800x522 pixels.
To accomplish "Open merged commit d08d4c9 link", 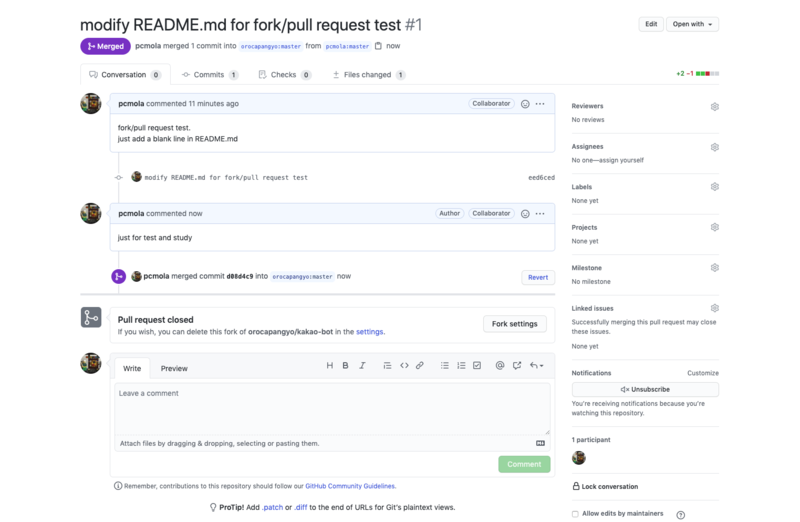I will [240, 277].
